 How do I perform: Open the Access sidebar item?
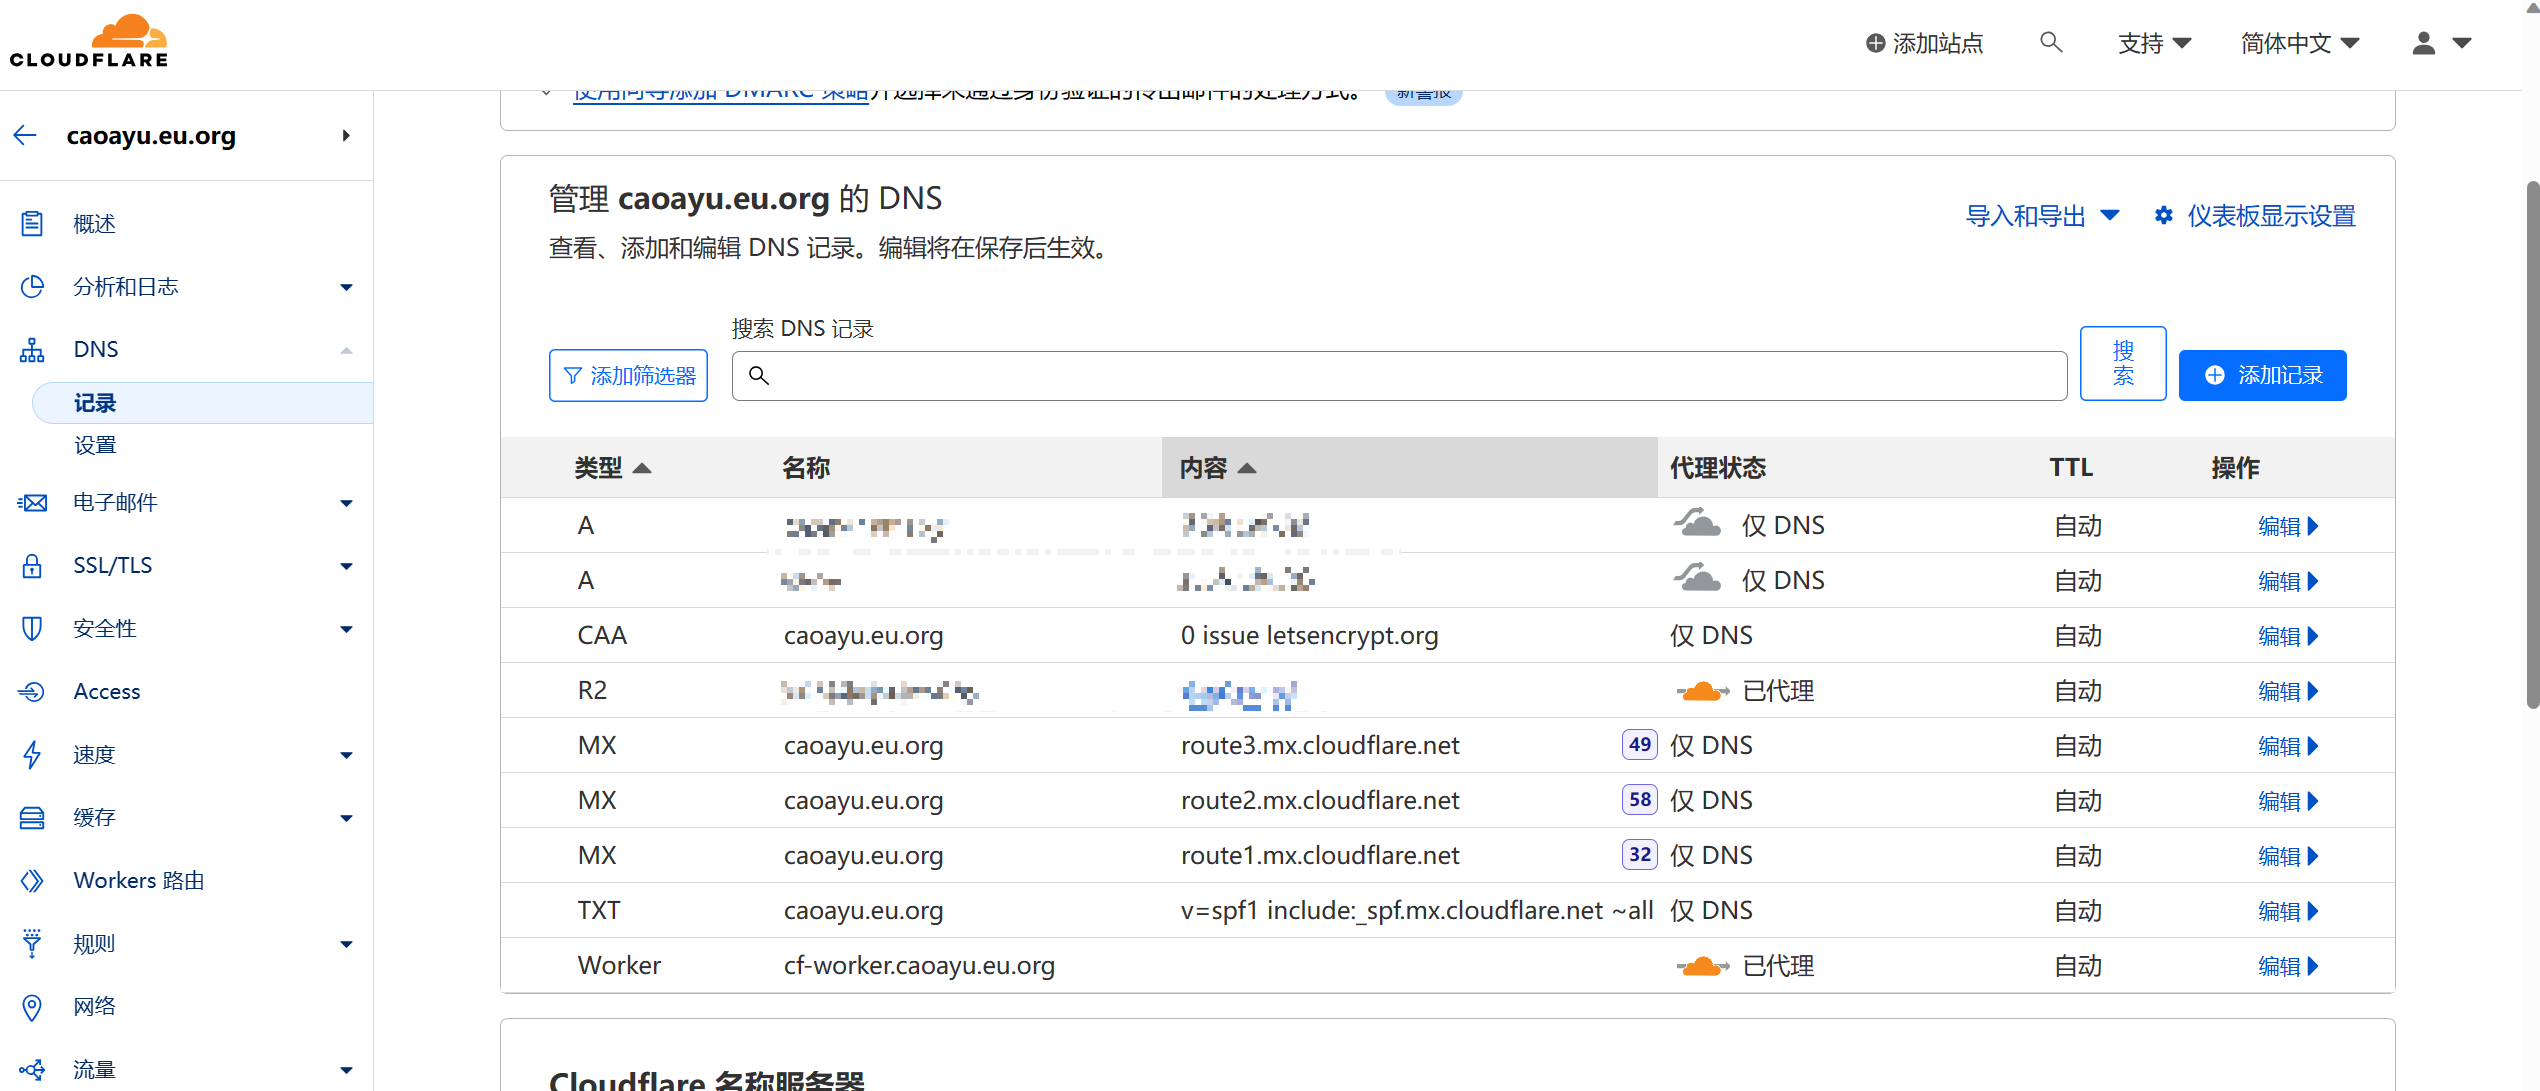click(x=106, y=692)
